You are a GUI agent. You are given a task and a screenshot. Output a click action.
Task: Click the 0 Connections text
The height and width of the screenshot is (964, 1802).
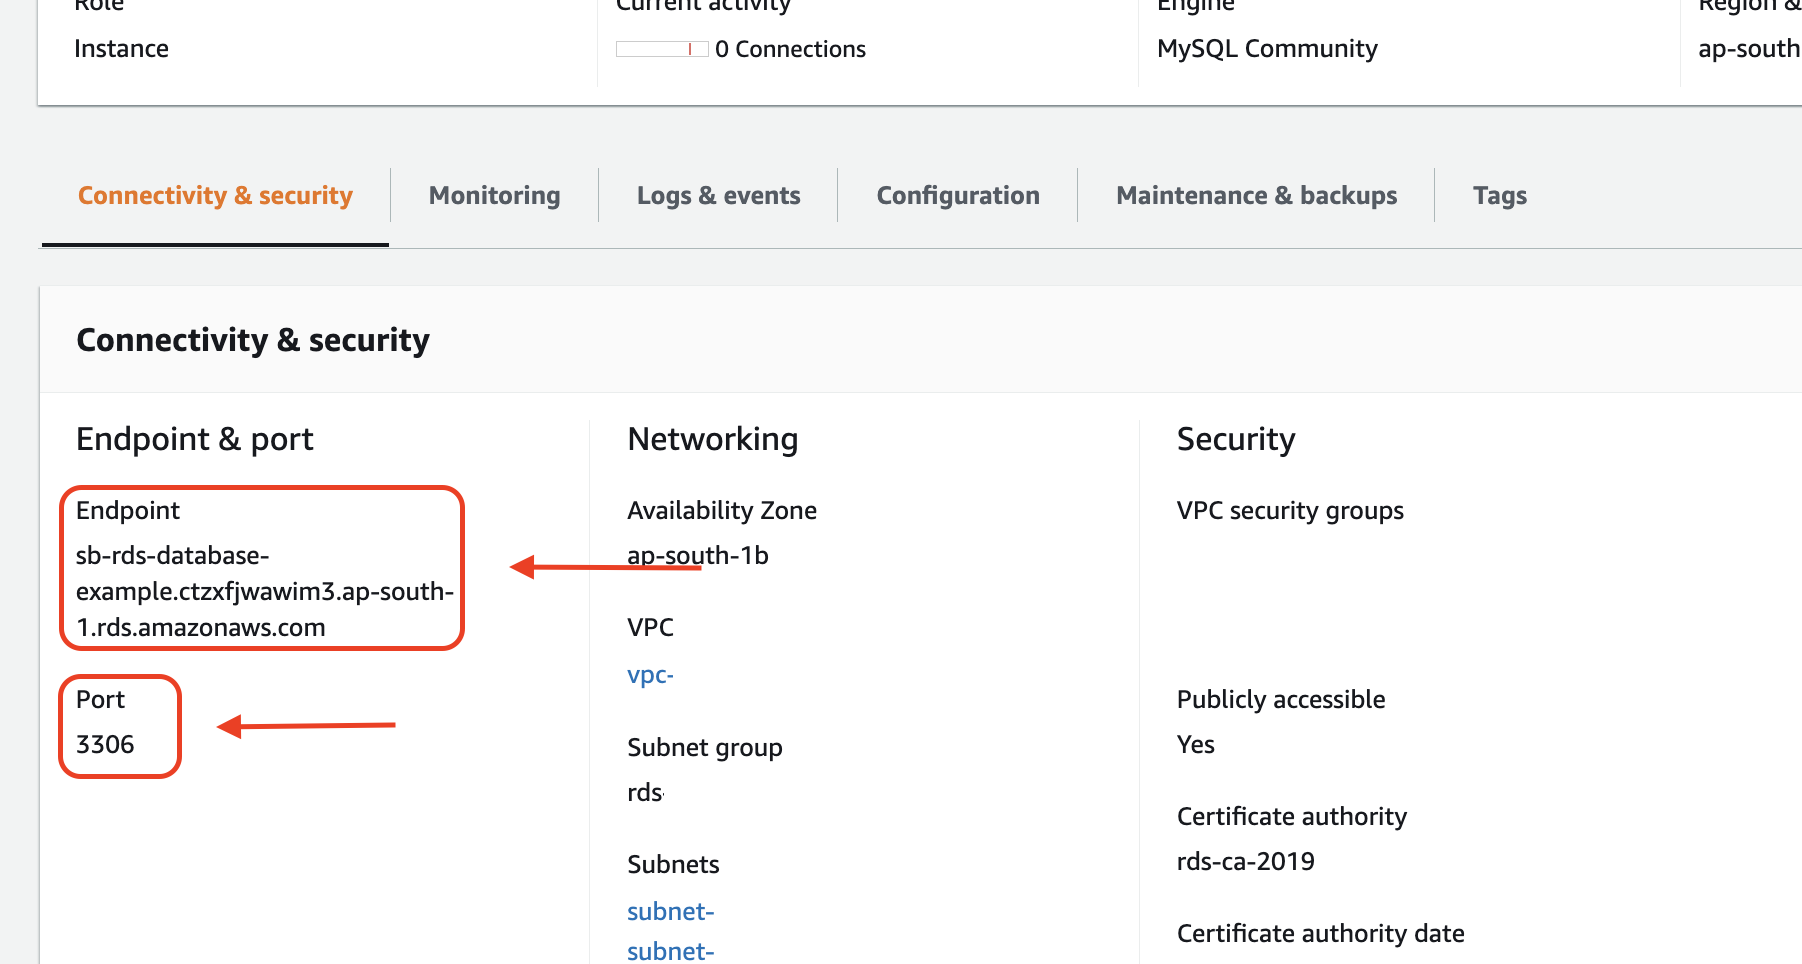[x=790, y=49]
